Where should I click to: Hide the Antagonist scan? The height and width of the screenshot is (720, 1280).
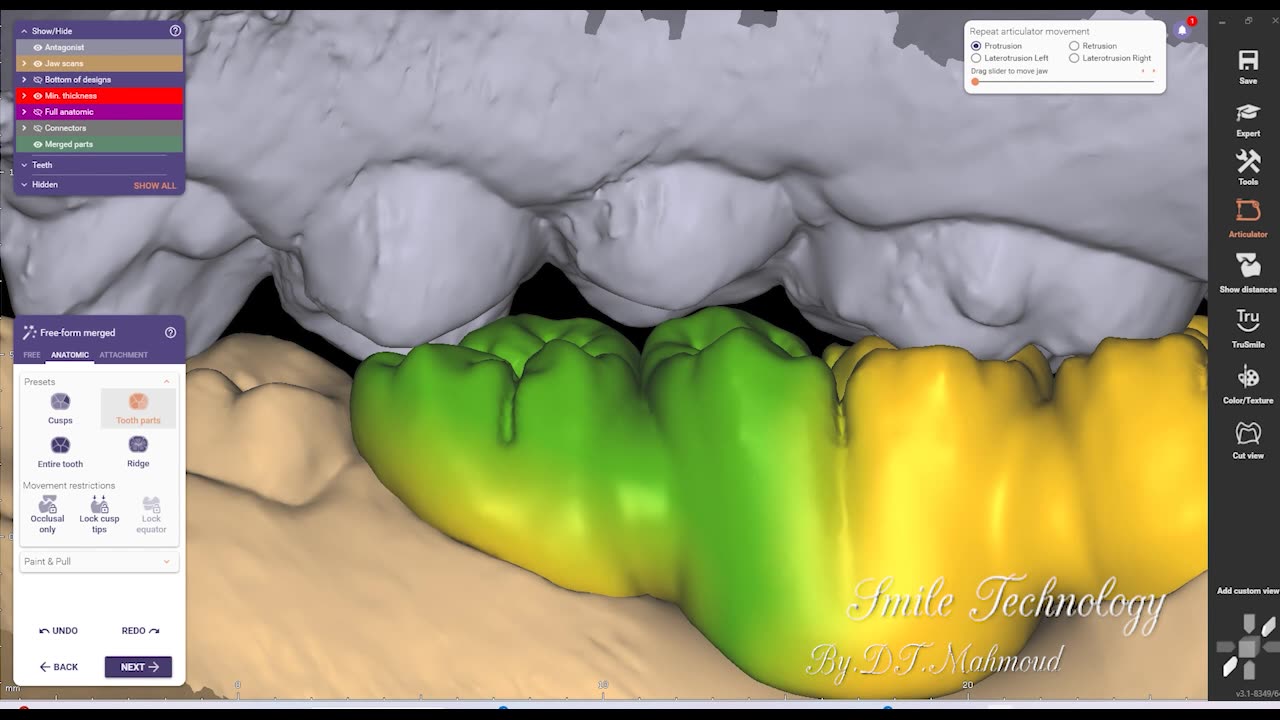point(38,47)
